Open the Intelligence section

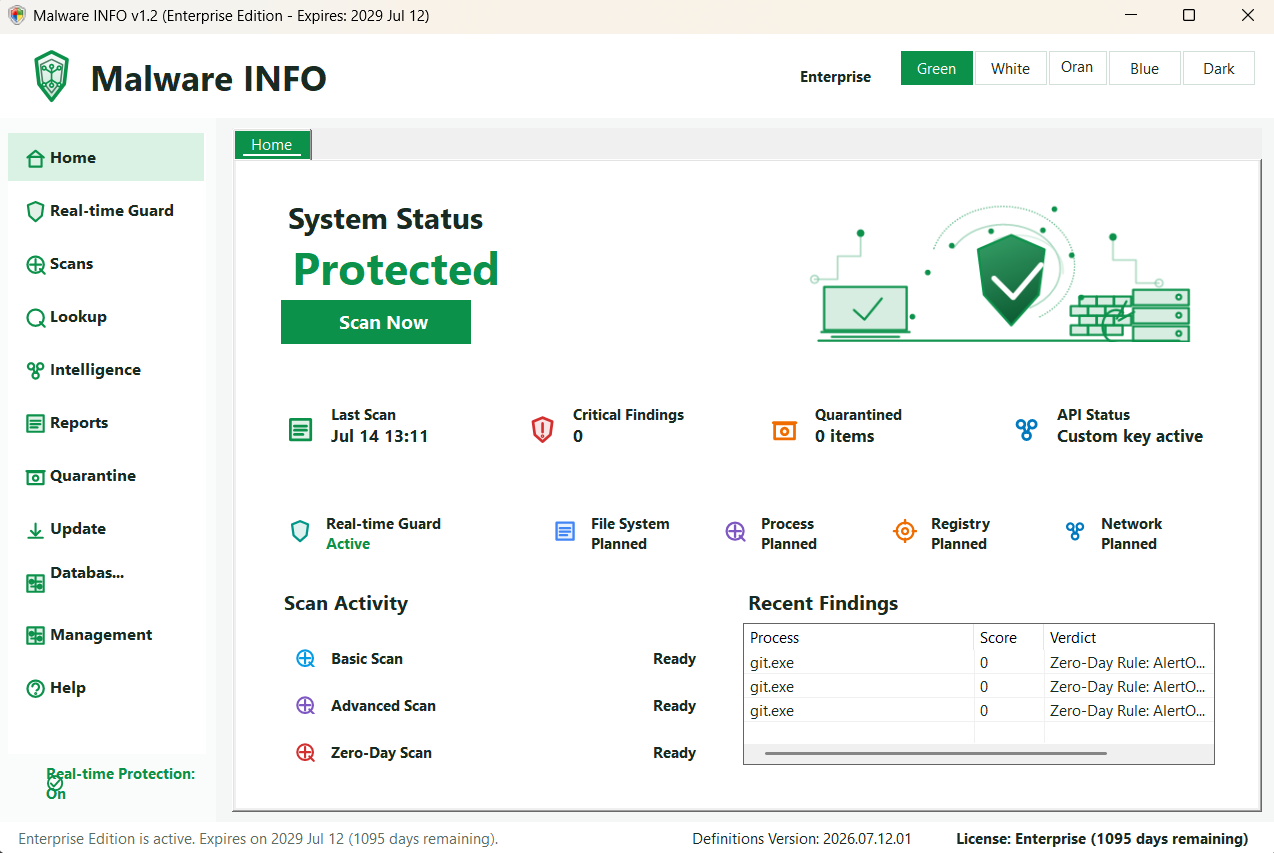pos(106,370)
